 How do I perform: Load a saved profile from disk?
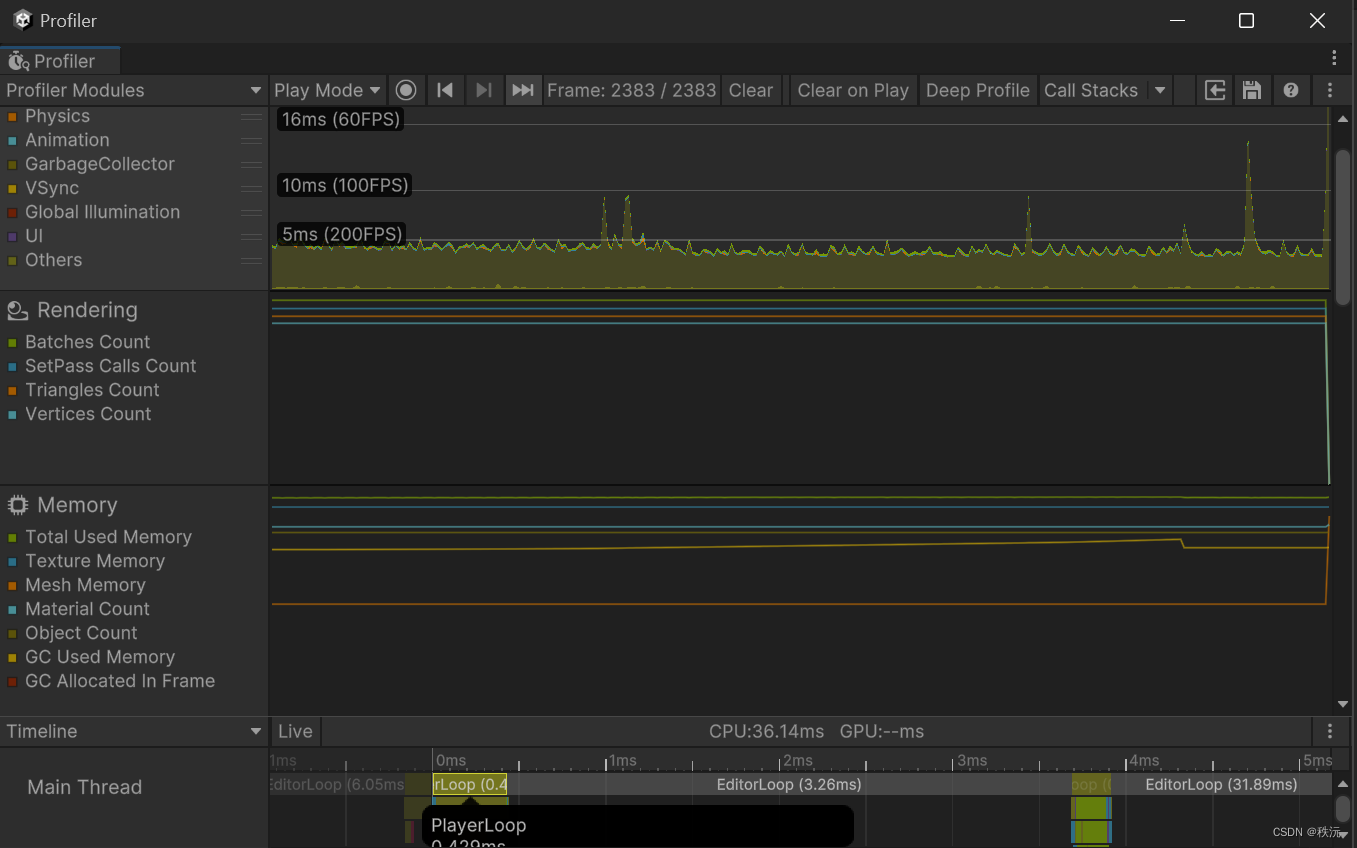1214,90
